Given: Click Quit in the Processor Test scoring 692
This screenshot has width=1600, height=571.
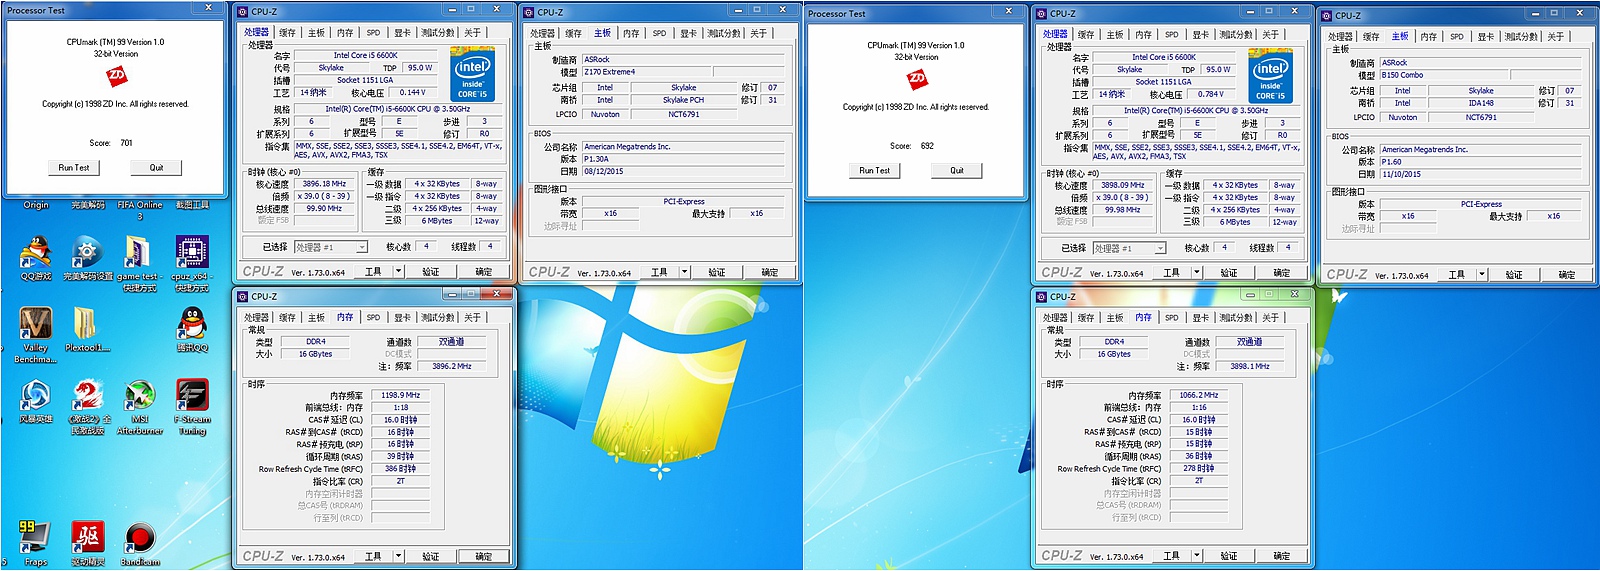Looking at the screenshot, I should 957,171.
